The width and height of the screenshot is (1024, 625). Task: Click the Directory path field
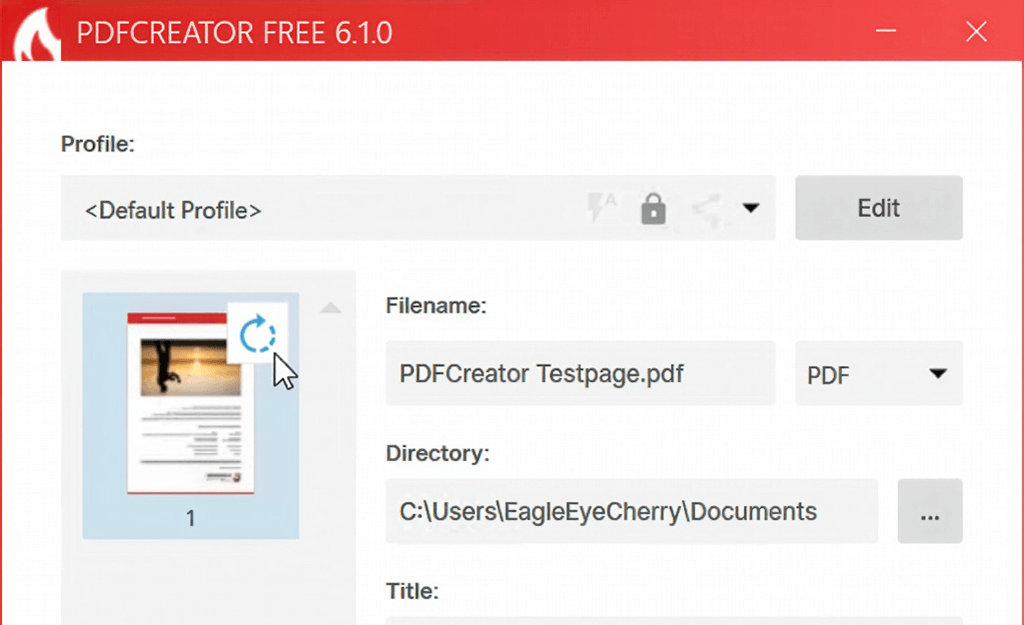coord(630,512)
